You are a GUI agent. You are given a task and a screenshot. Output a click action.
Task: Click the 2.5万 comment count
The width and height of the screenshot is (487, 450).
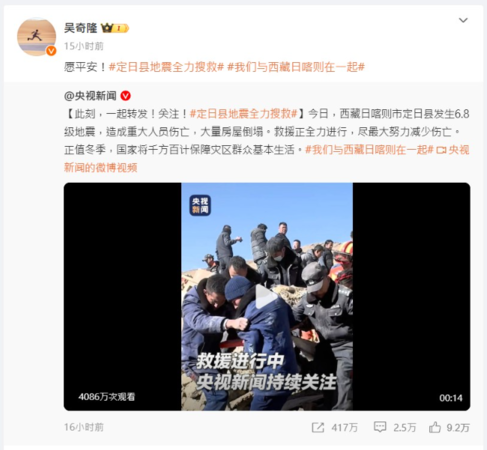404,428
